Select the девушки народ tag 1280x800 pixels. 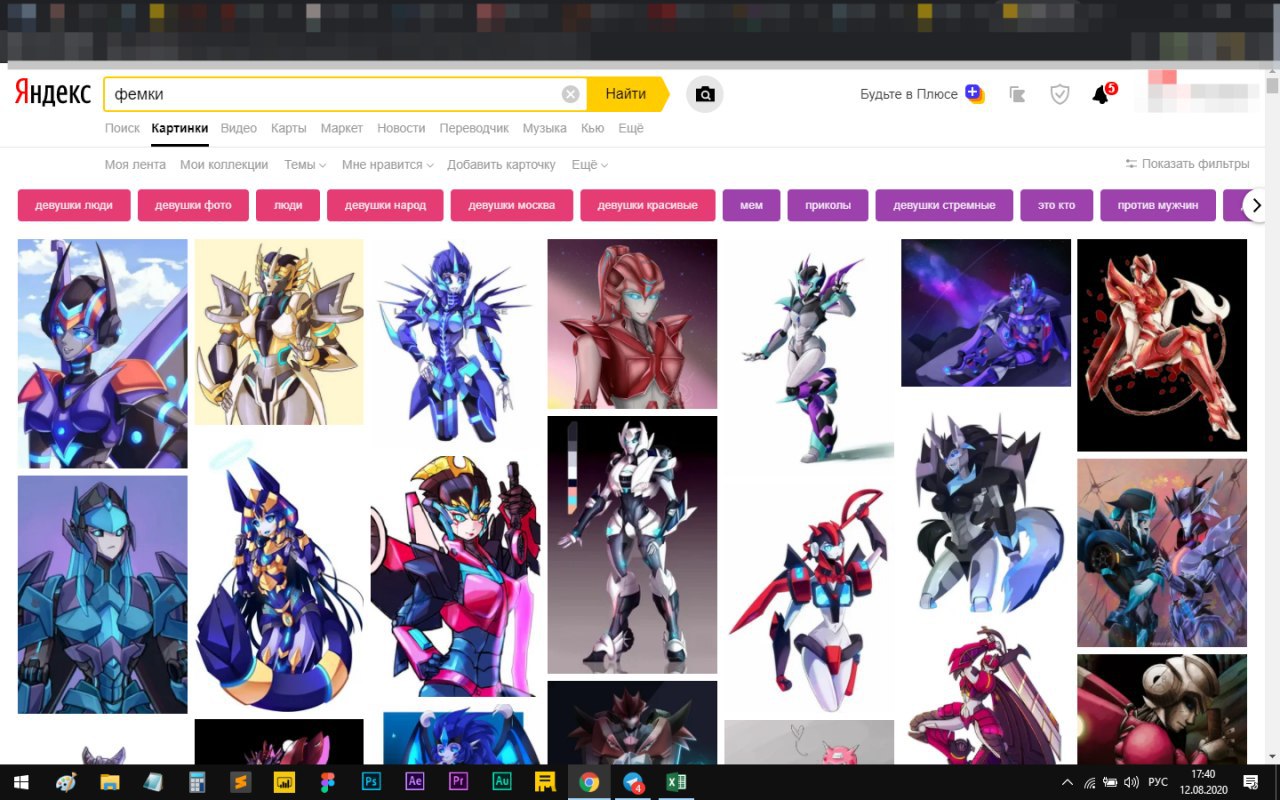[385, 205]
